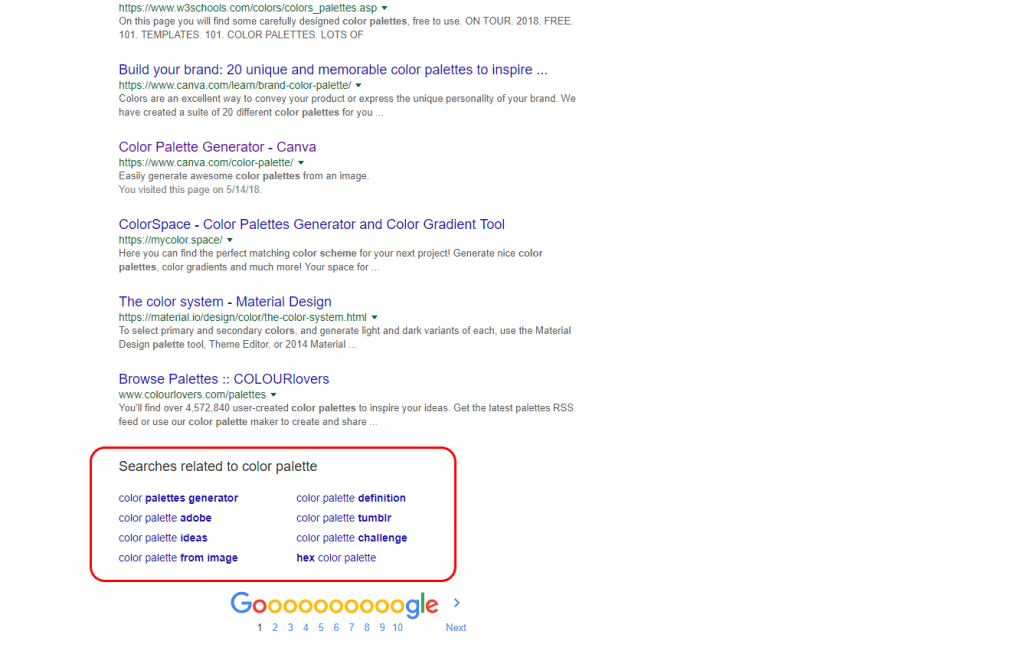1024x651 pixels.
Task: Click the blue arrow chevron beside Google logo
Action: pos(457,603)
